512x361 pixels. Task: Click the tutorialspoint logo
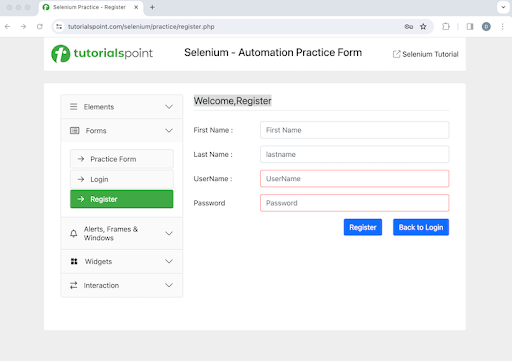pos(102,53)
